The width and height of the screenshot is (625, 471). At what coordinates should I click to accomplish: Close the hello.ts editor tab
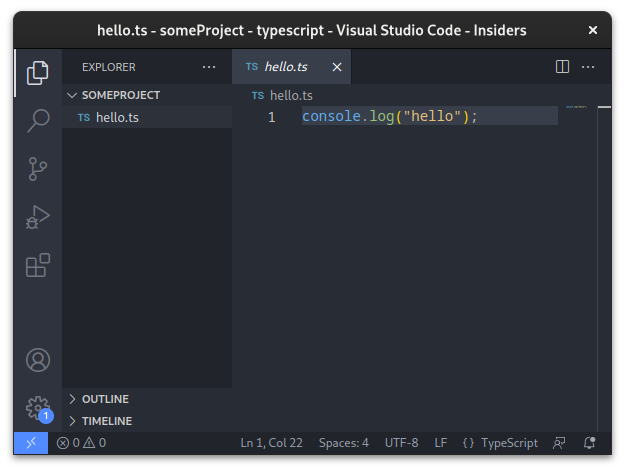[337, 67]
